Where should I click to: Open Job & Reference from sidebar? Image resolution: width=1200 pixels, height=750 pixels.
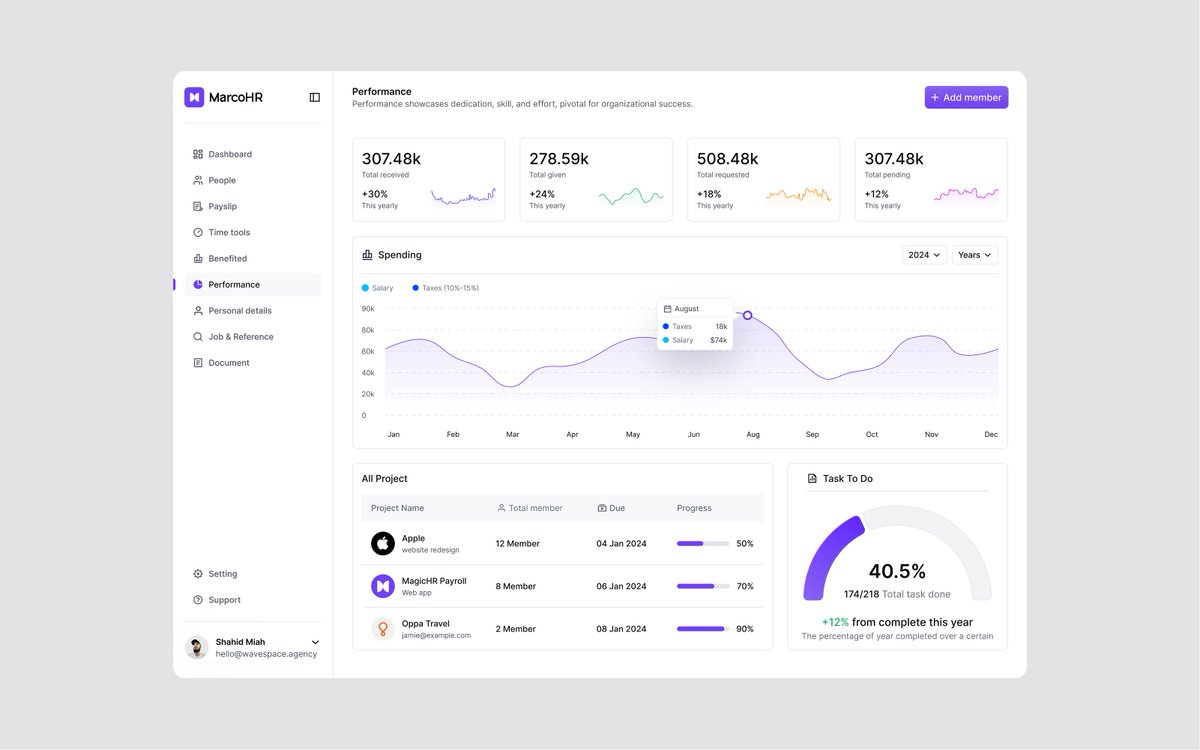pyautogui.click(x=253, y=337)
